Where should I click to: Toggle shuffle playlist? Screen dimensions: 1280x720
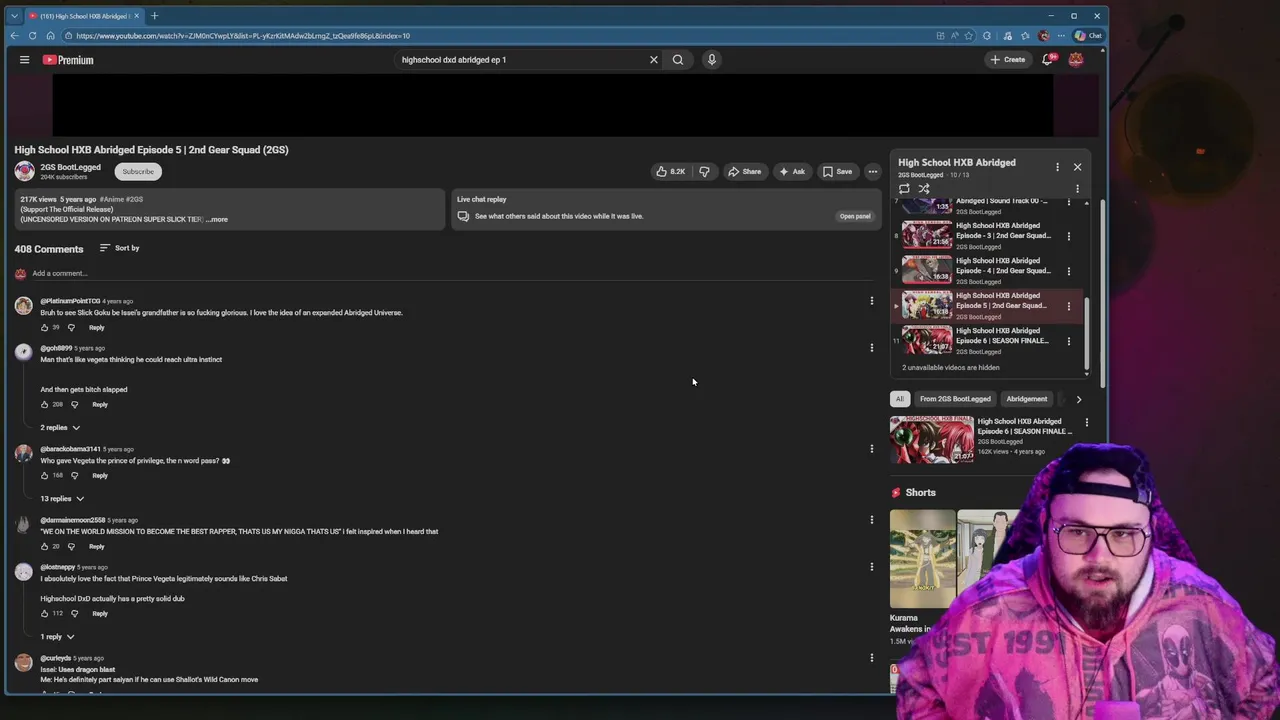pos(924,189)
